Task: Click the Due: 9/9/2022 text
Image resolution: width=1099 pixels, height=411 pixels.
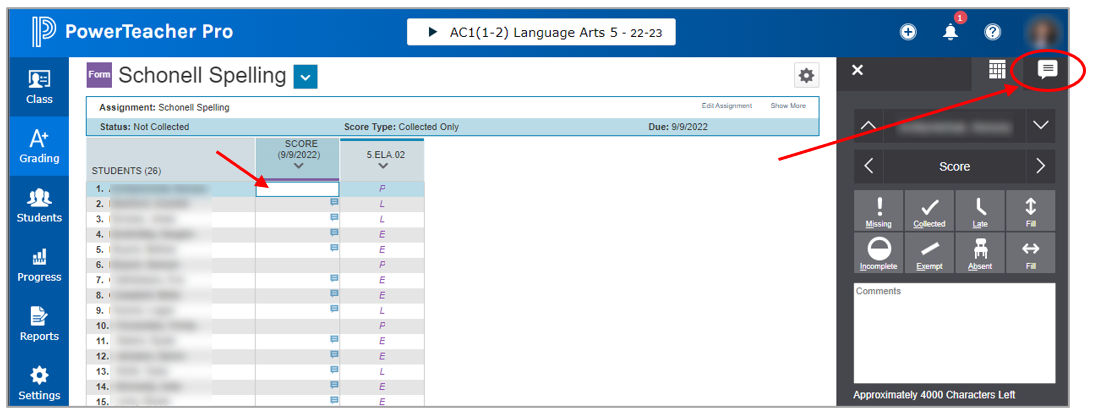Action: 679,127
